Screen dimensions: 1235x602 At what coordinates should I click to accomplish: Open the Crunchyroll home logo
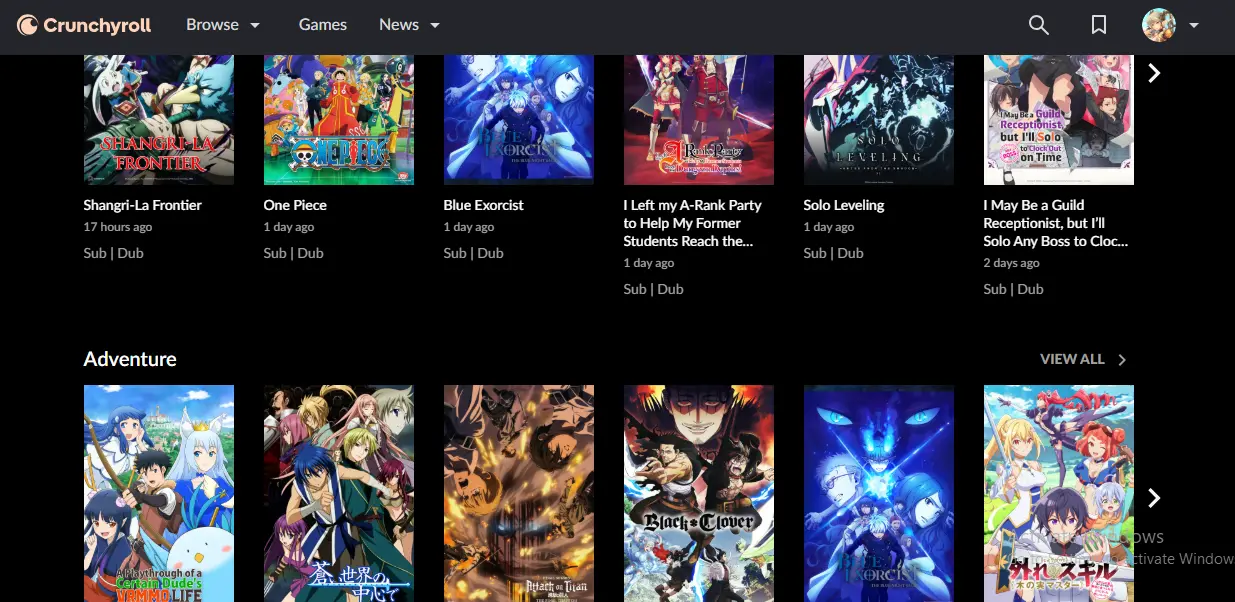pyautogui.click(x=84, y=25)
